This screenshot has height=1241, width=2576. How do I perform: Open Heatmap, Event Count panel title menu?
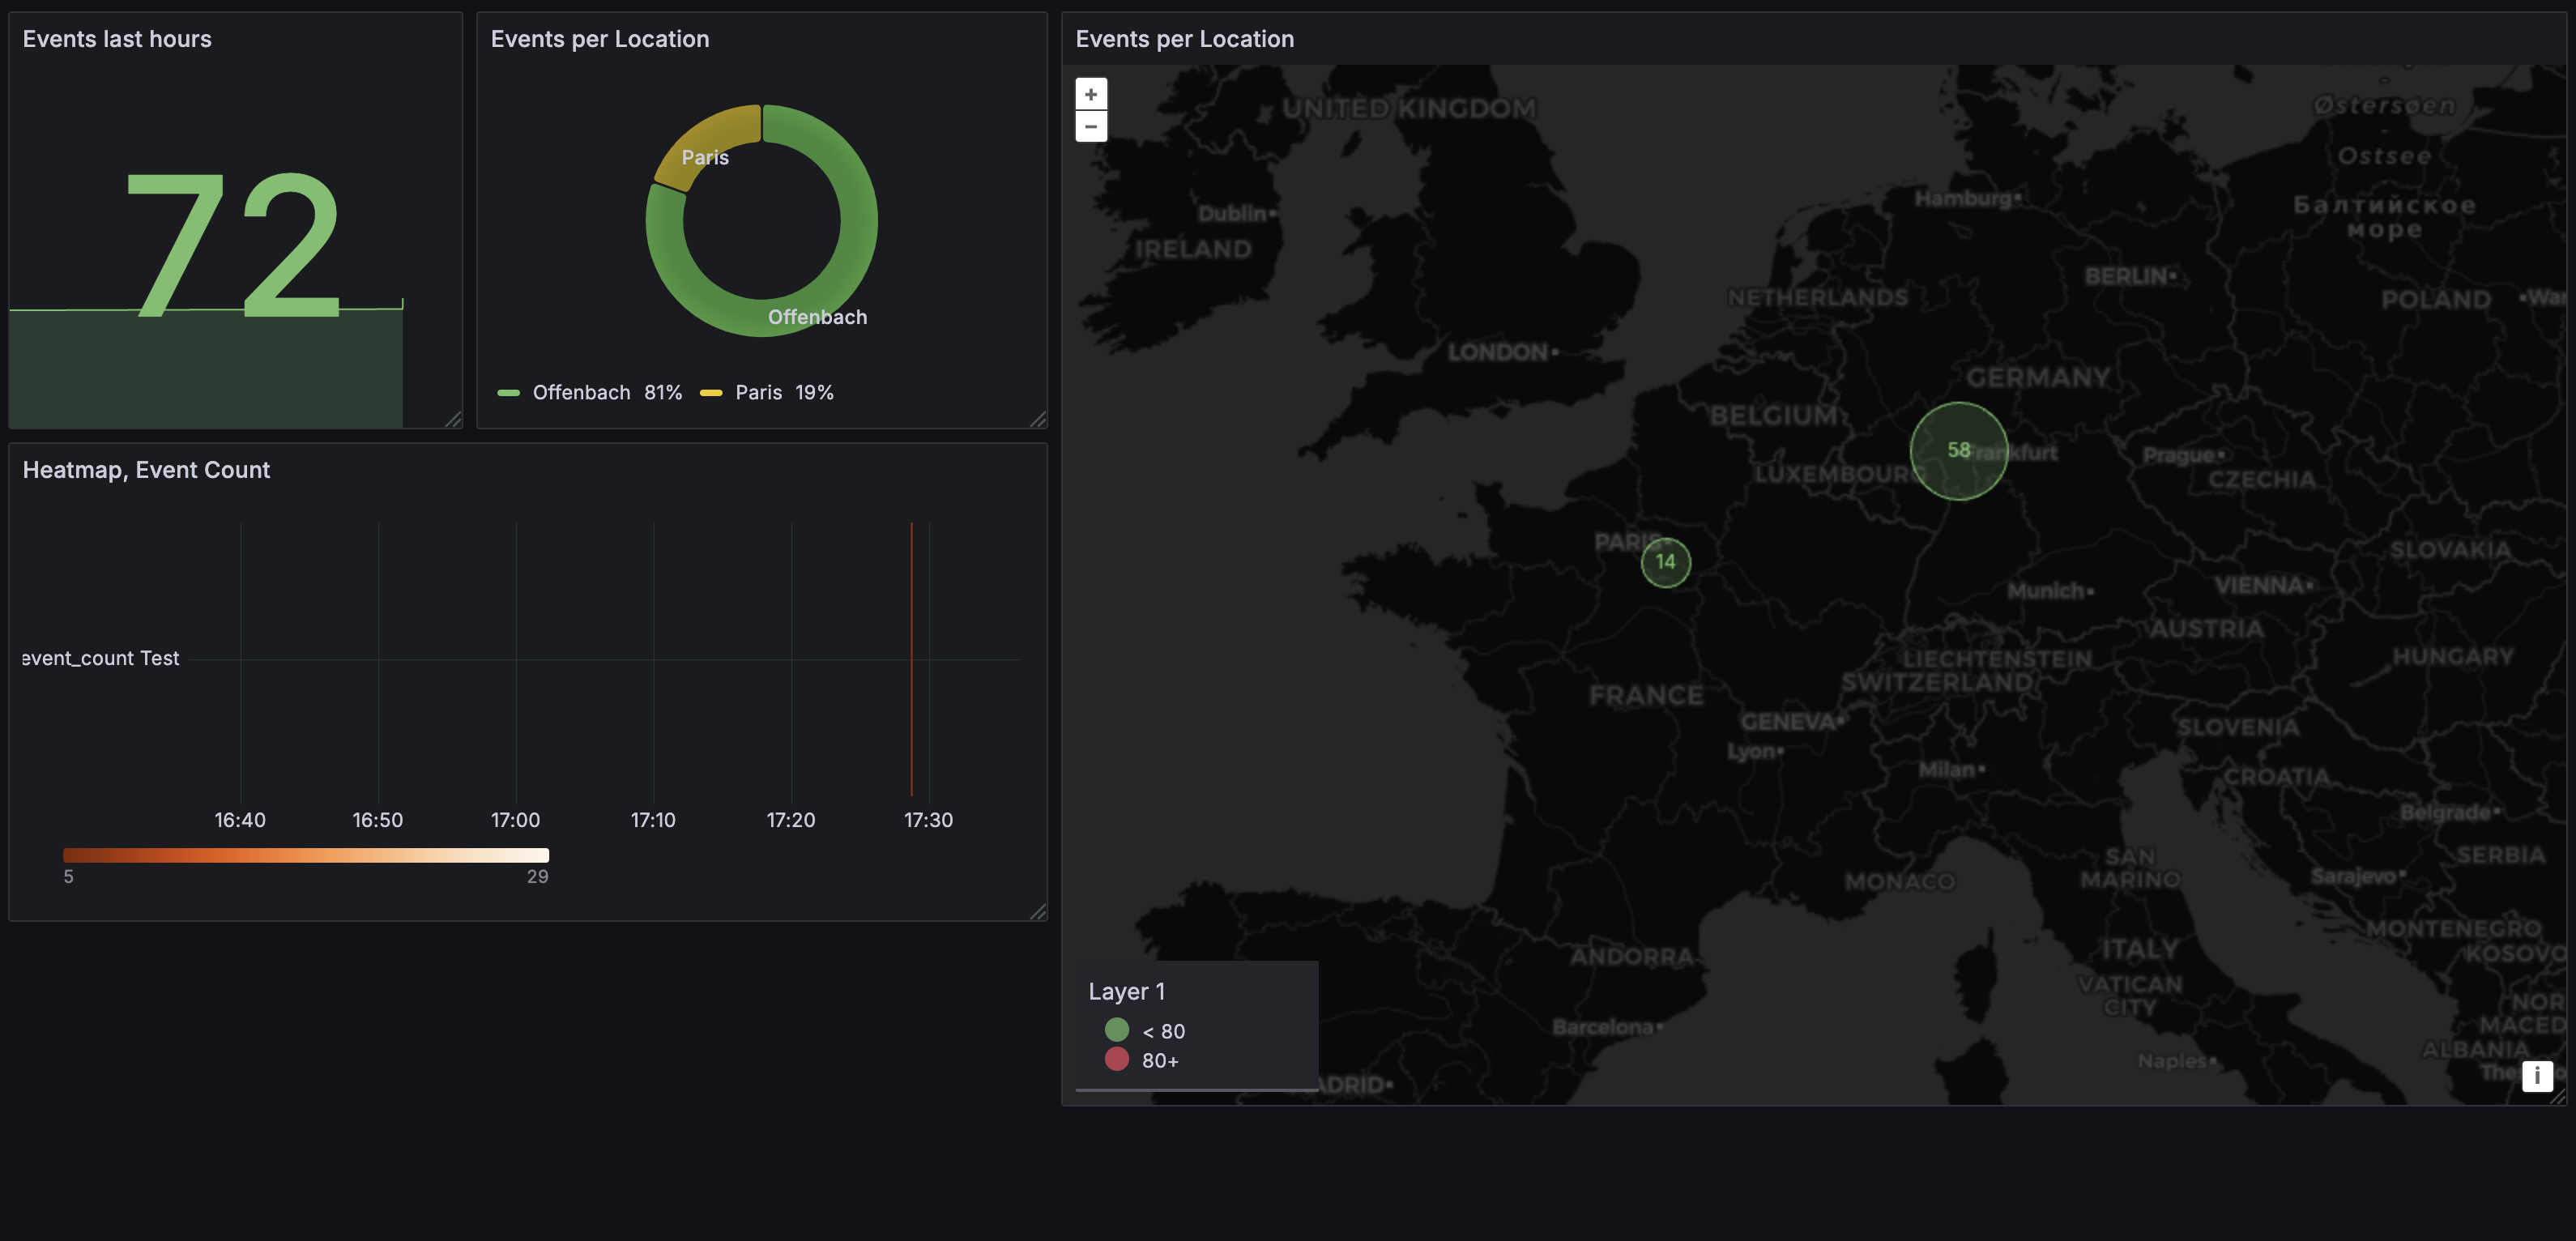146,470
